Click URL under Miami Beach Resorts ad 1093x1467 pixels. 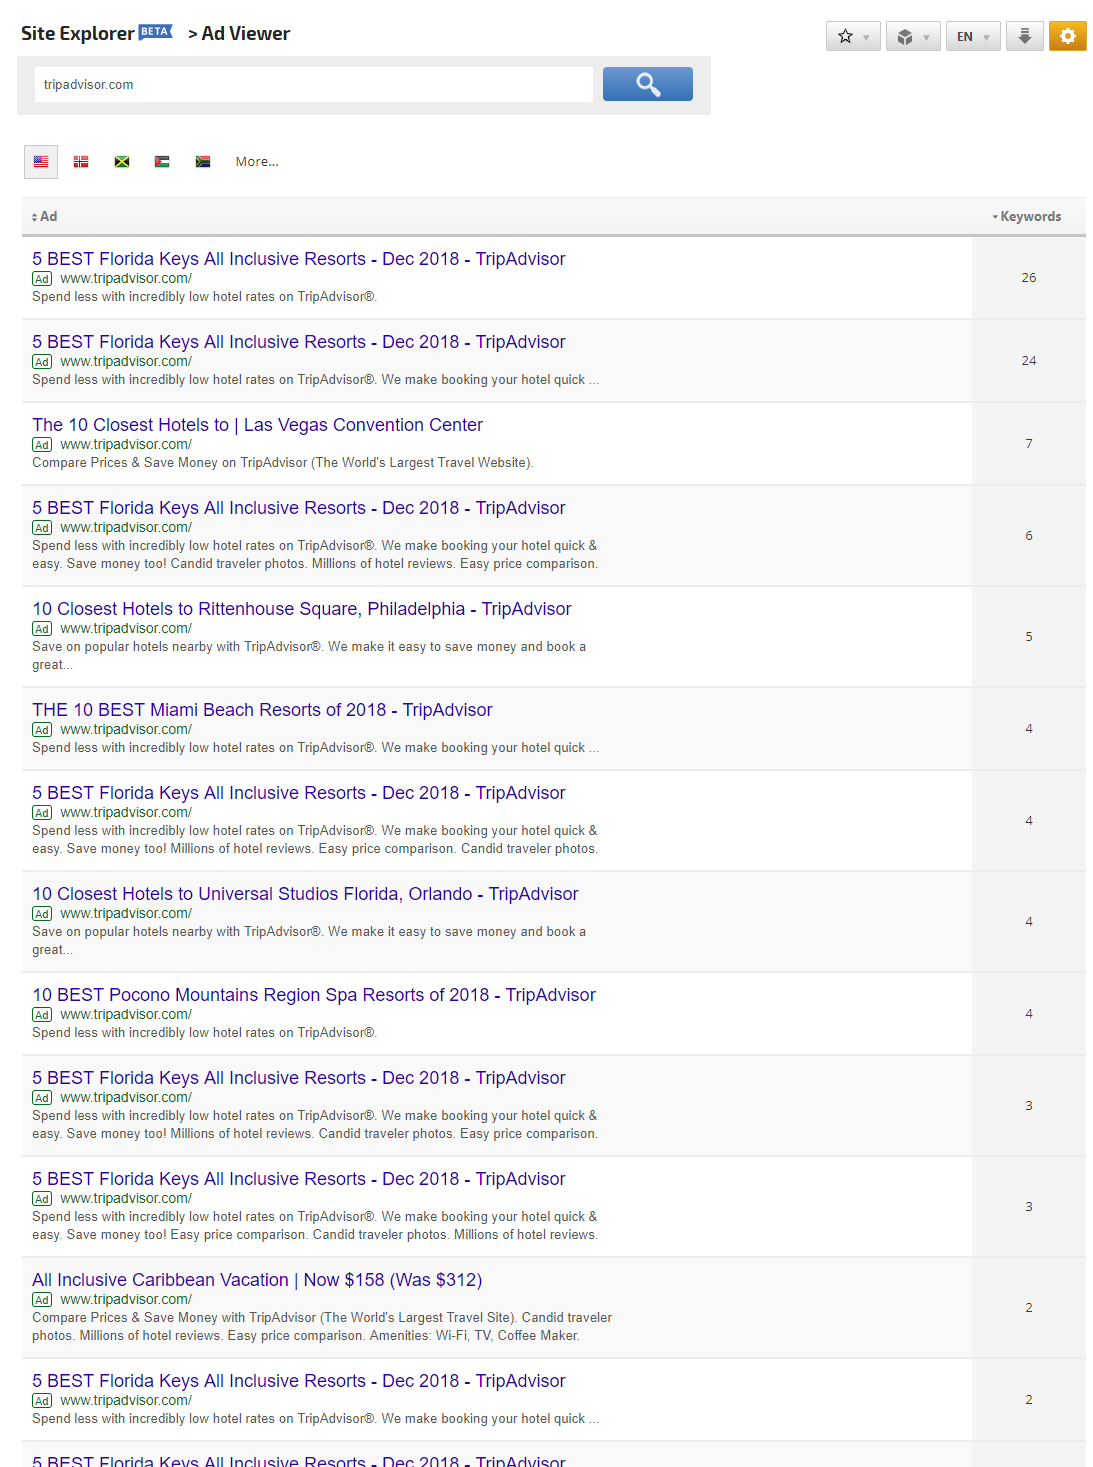point(126,730)
